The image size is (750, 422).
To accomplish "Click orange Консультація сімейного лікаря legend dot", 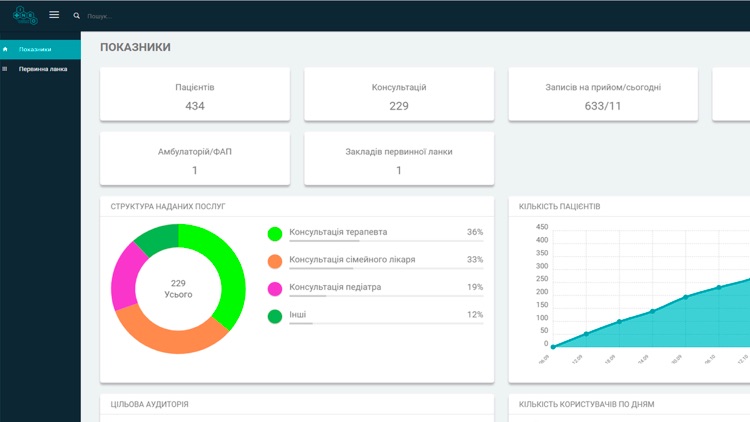I will coord(275,262).
